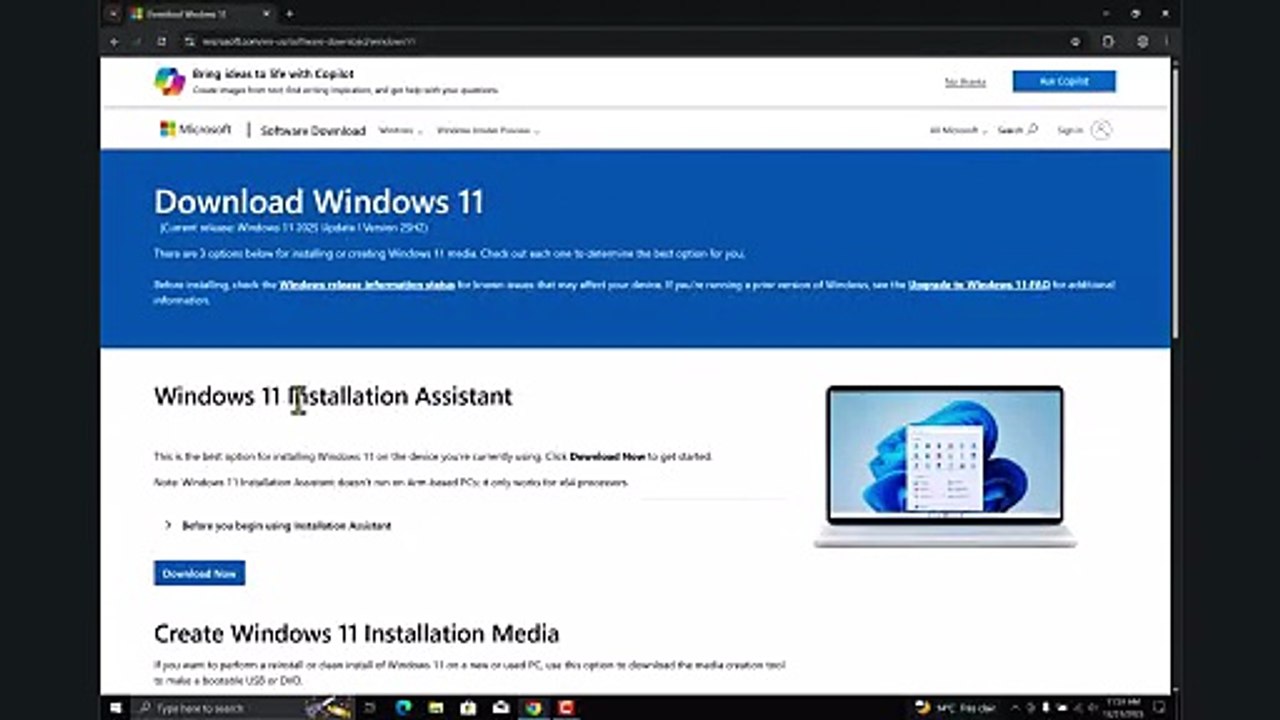Open the Windows release information status link
The height and width of the screenshot is (720, 1280).
pos(367,285)
